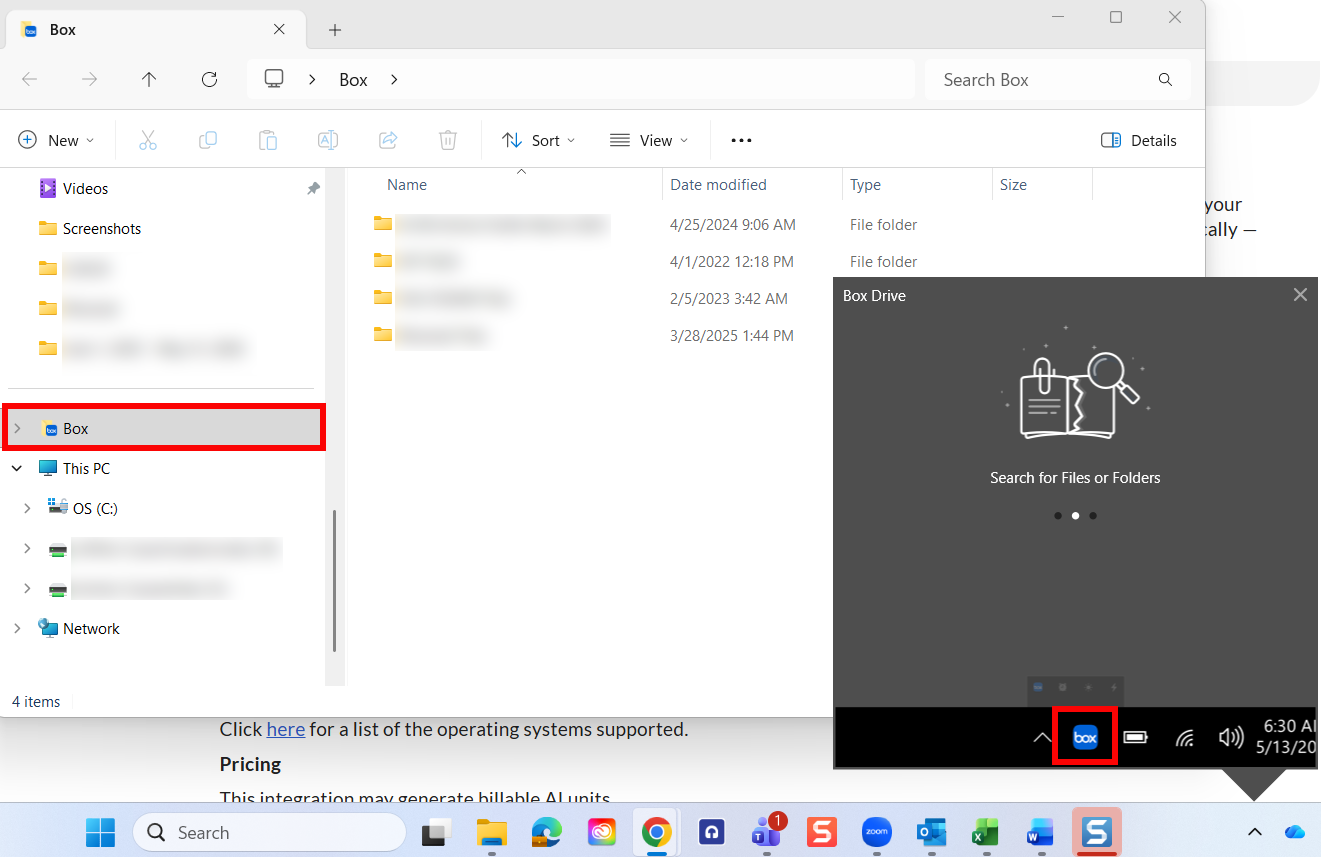
Task: Select the middle carousel dot in Box Drive
Action: (1075, 515)
